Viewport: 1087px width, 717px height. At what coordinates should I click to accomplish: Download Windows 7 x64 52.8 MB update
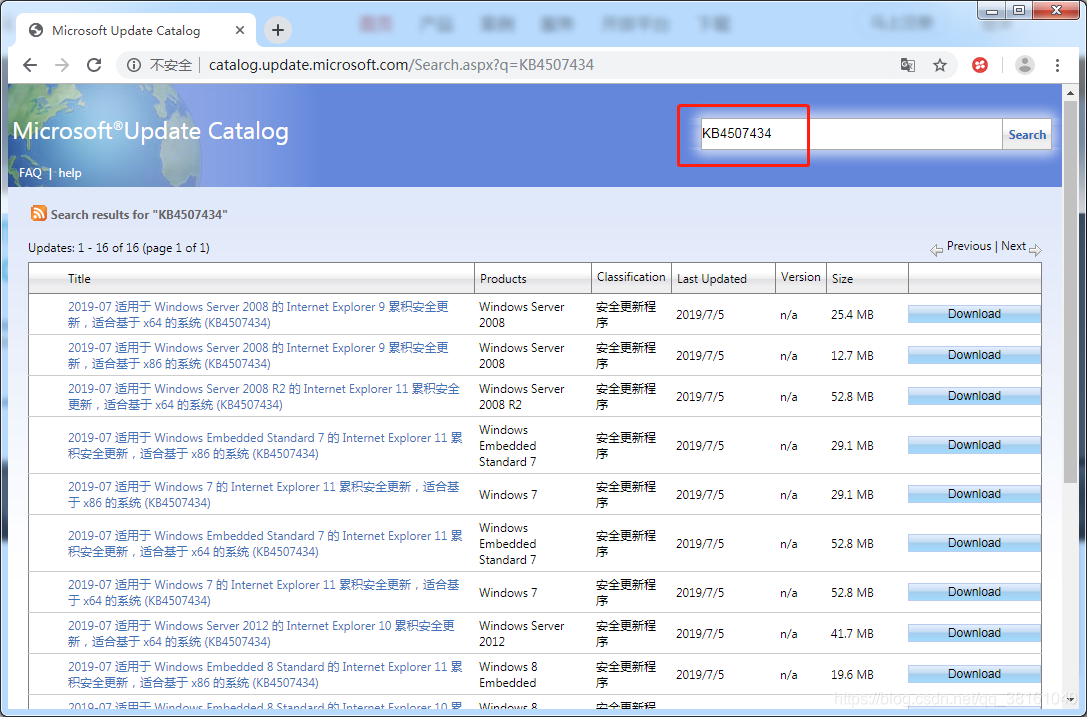974,592
